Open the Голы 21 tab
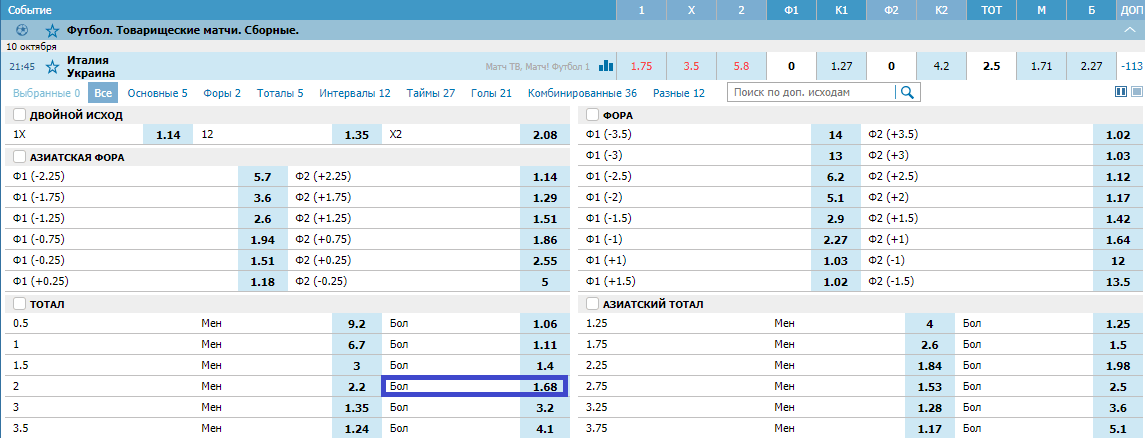The width and height of the screenshot is (1145, 438). (x=491, y=93)
